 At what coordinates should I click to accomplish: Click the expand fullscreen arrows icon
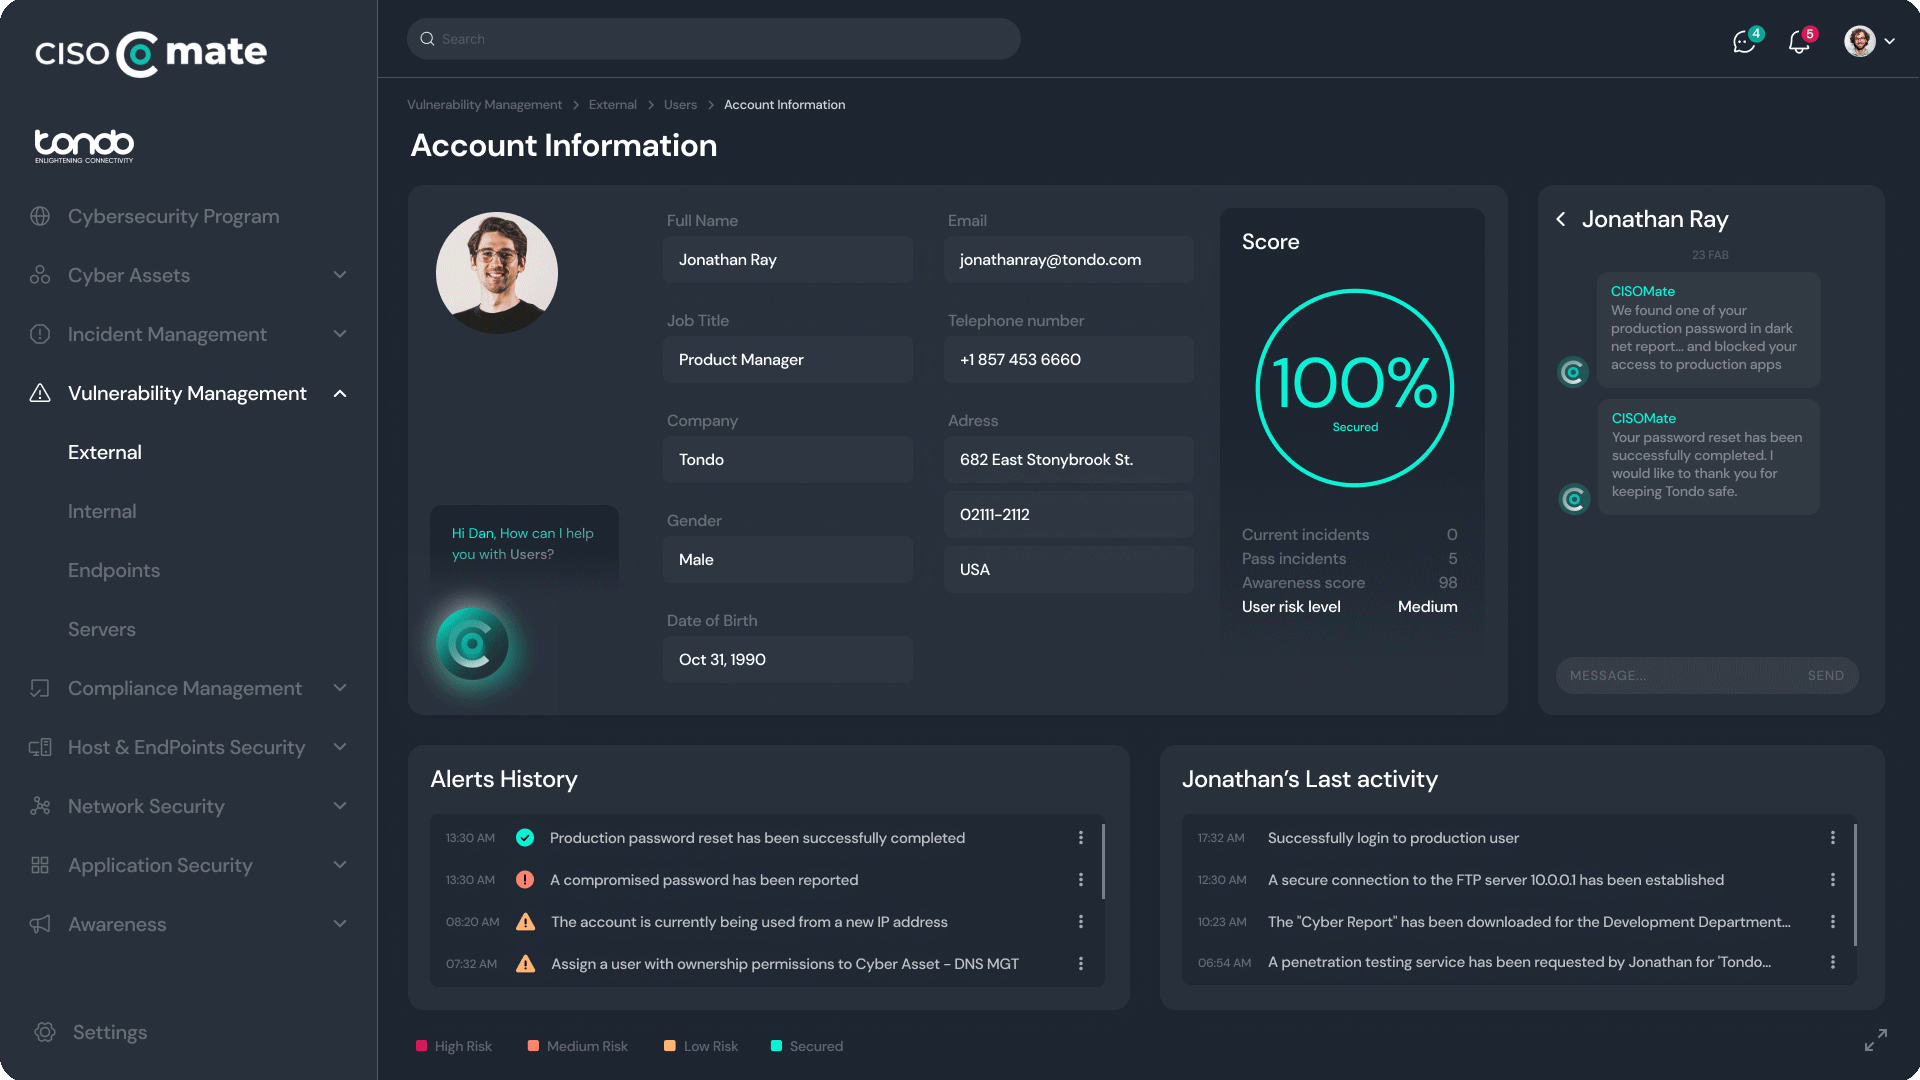click(x=1875, y=1040)
